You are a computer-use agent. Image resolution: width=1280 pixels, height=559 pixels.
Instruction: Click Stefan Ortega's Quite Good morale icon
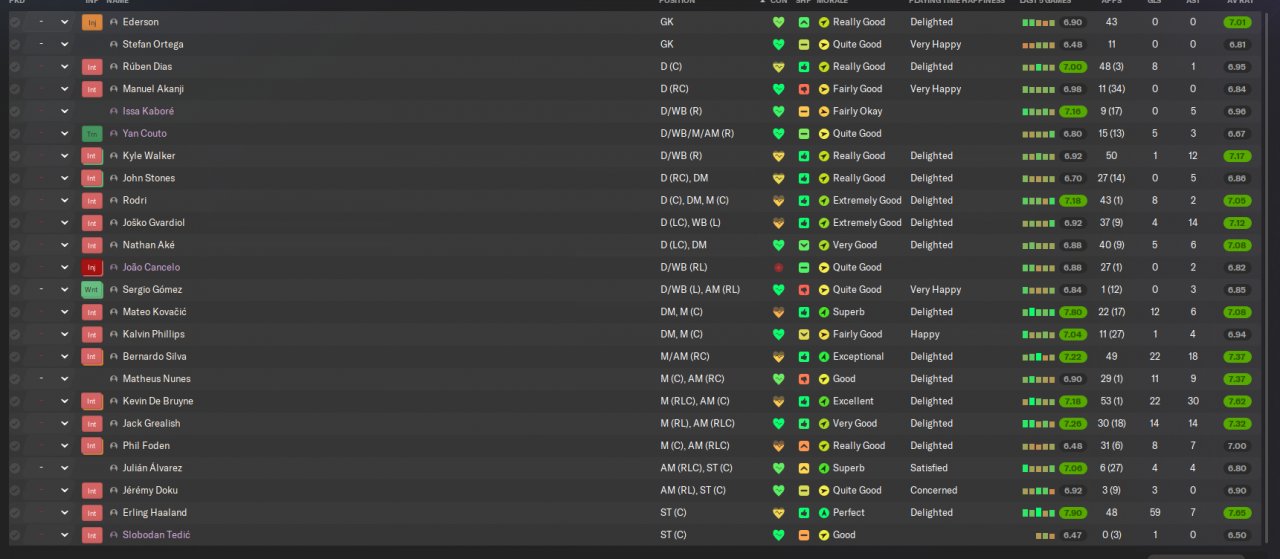click(x=824, y=45)
